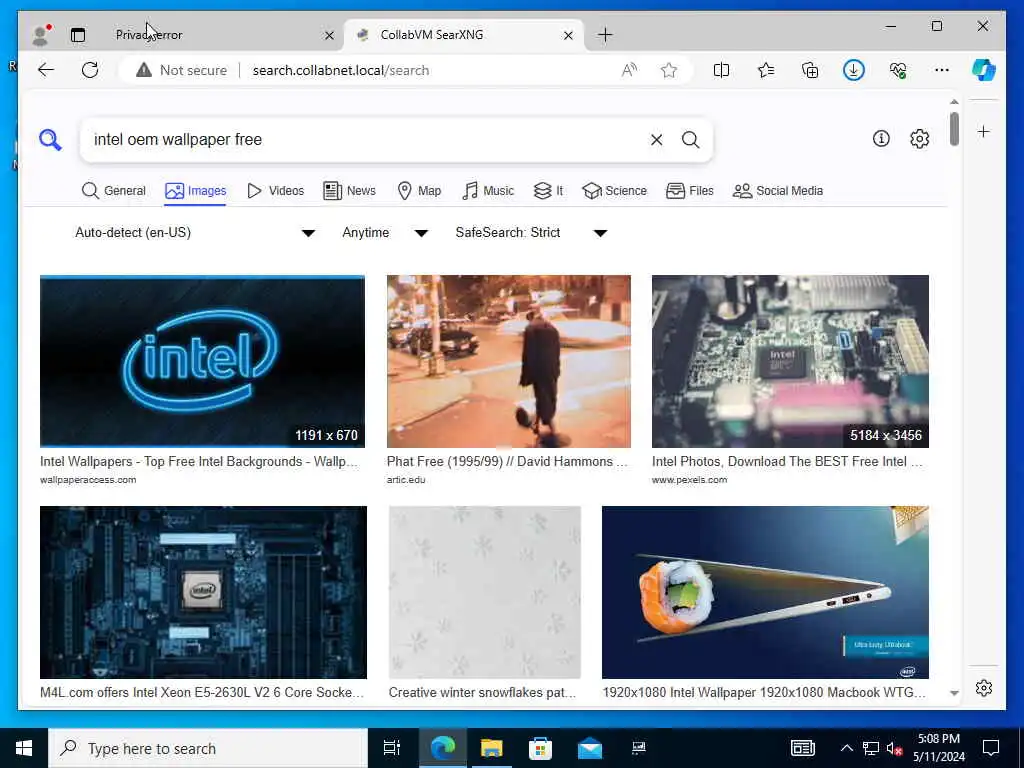Switch to Videos category
This screenshot has height=768, width=1024.
(x=276, y=191)
